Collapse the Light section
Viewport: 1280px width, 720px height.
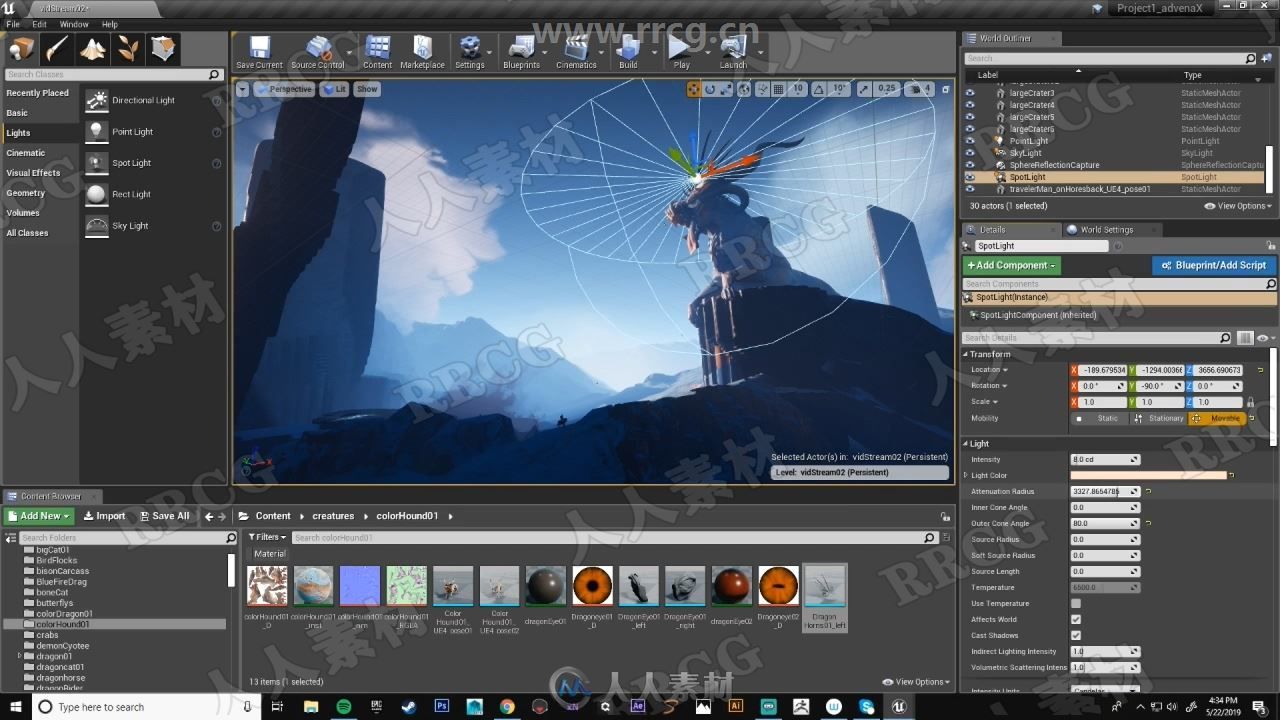click(966, 444)
